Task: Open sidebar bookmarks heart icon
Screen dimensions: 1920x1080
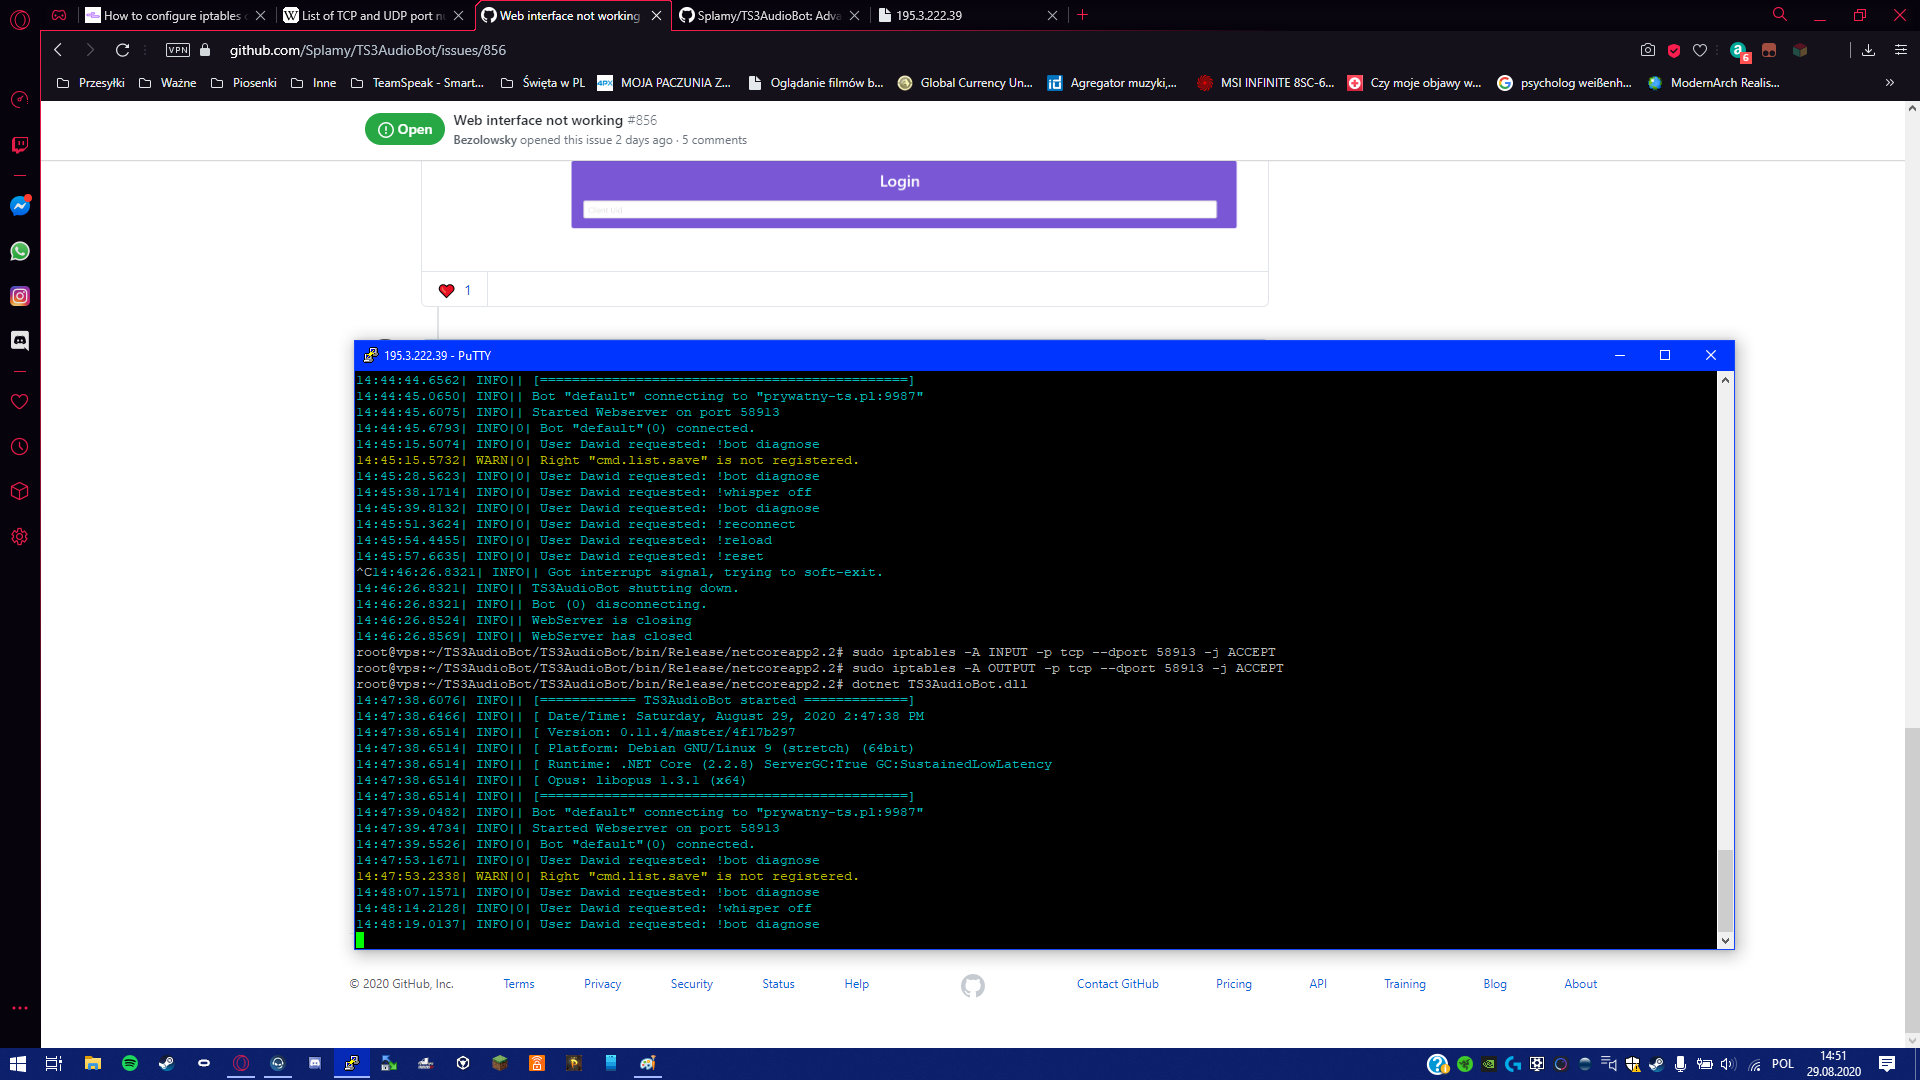Action: click(20, 401)
